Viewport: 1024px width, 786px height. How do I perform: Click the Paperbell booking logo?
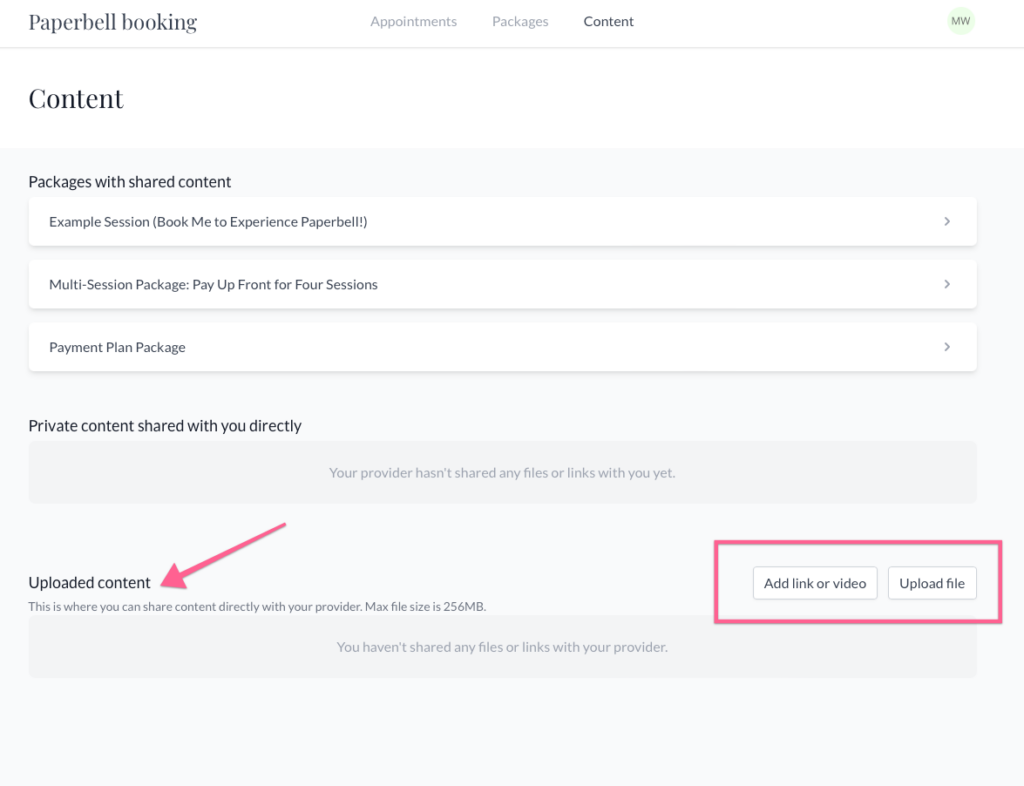pyautogui.click(x=112, y=22)
